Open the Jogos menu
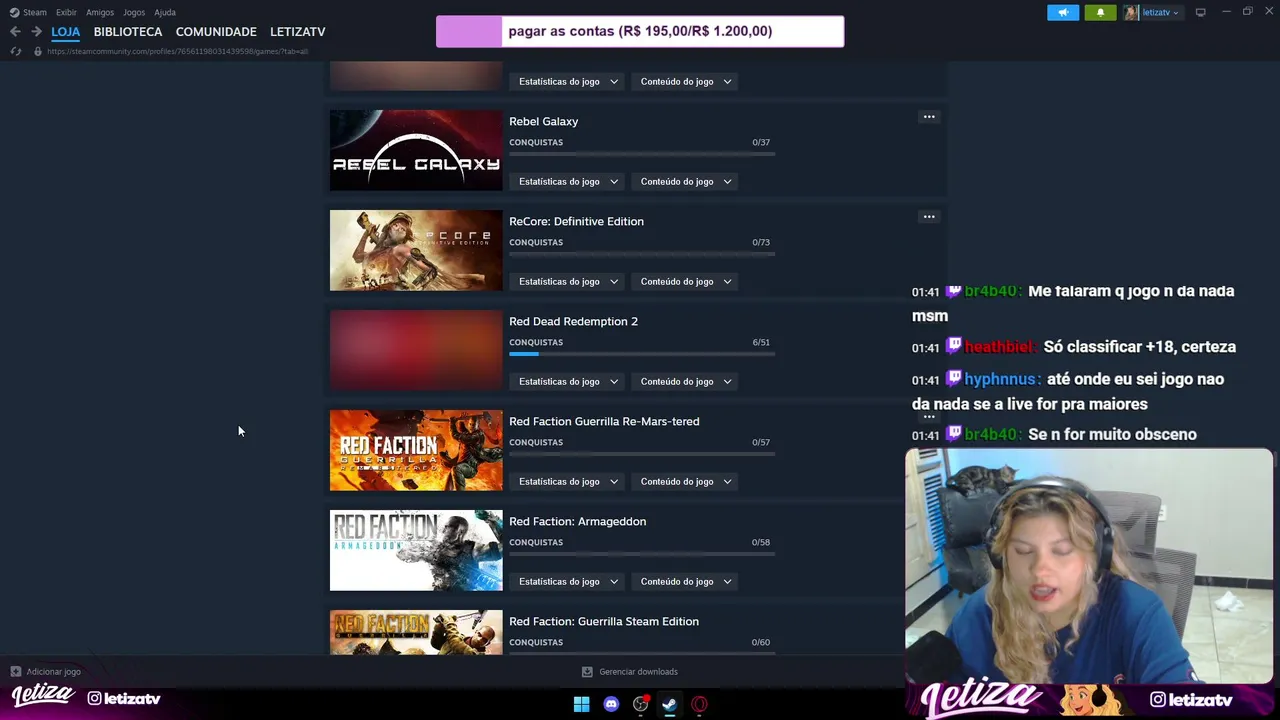This screenshot has width=1280, height=720. click(x=134, y=12)
